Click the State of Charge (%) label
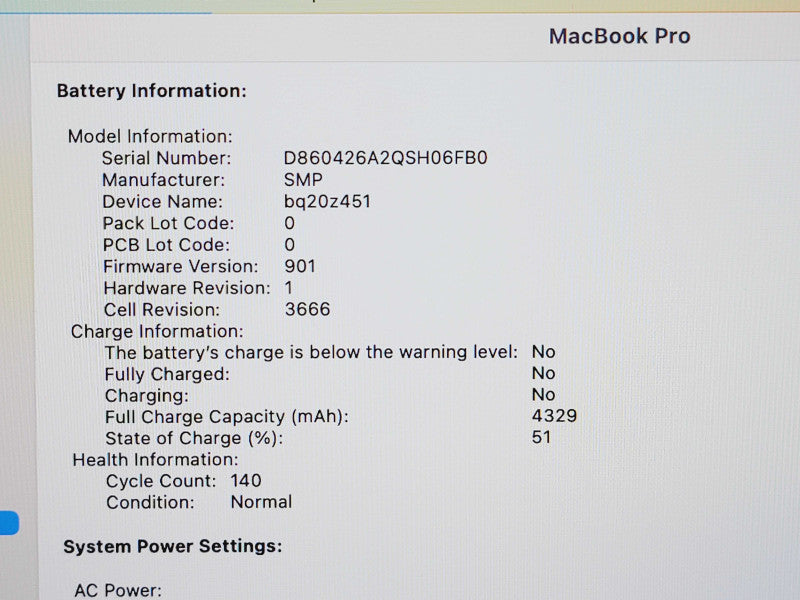 click(x=194, y=438)
